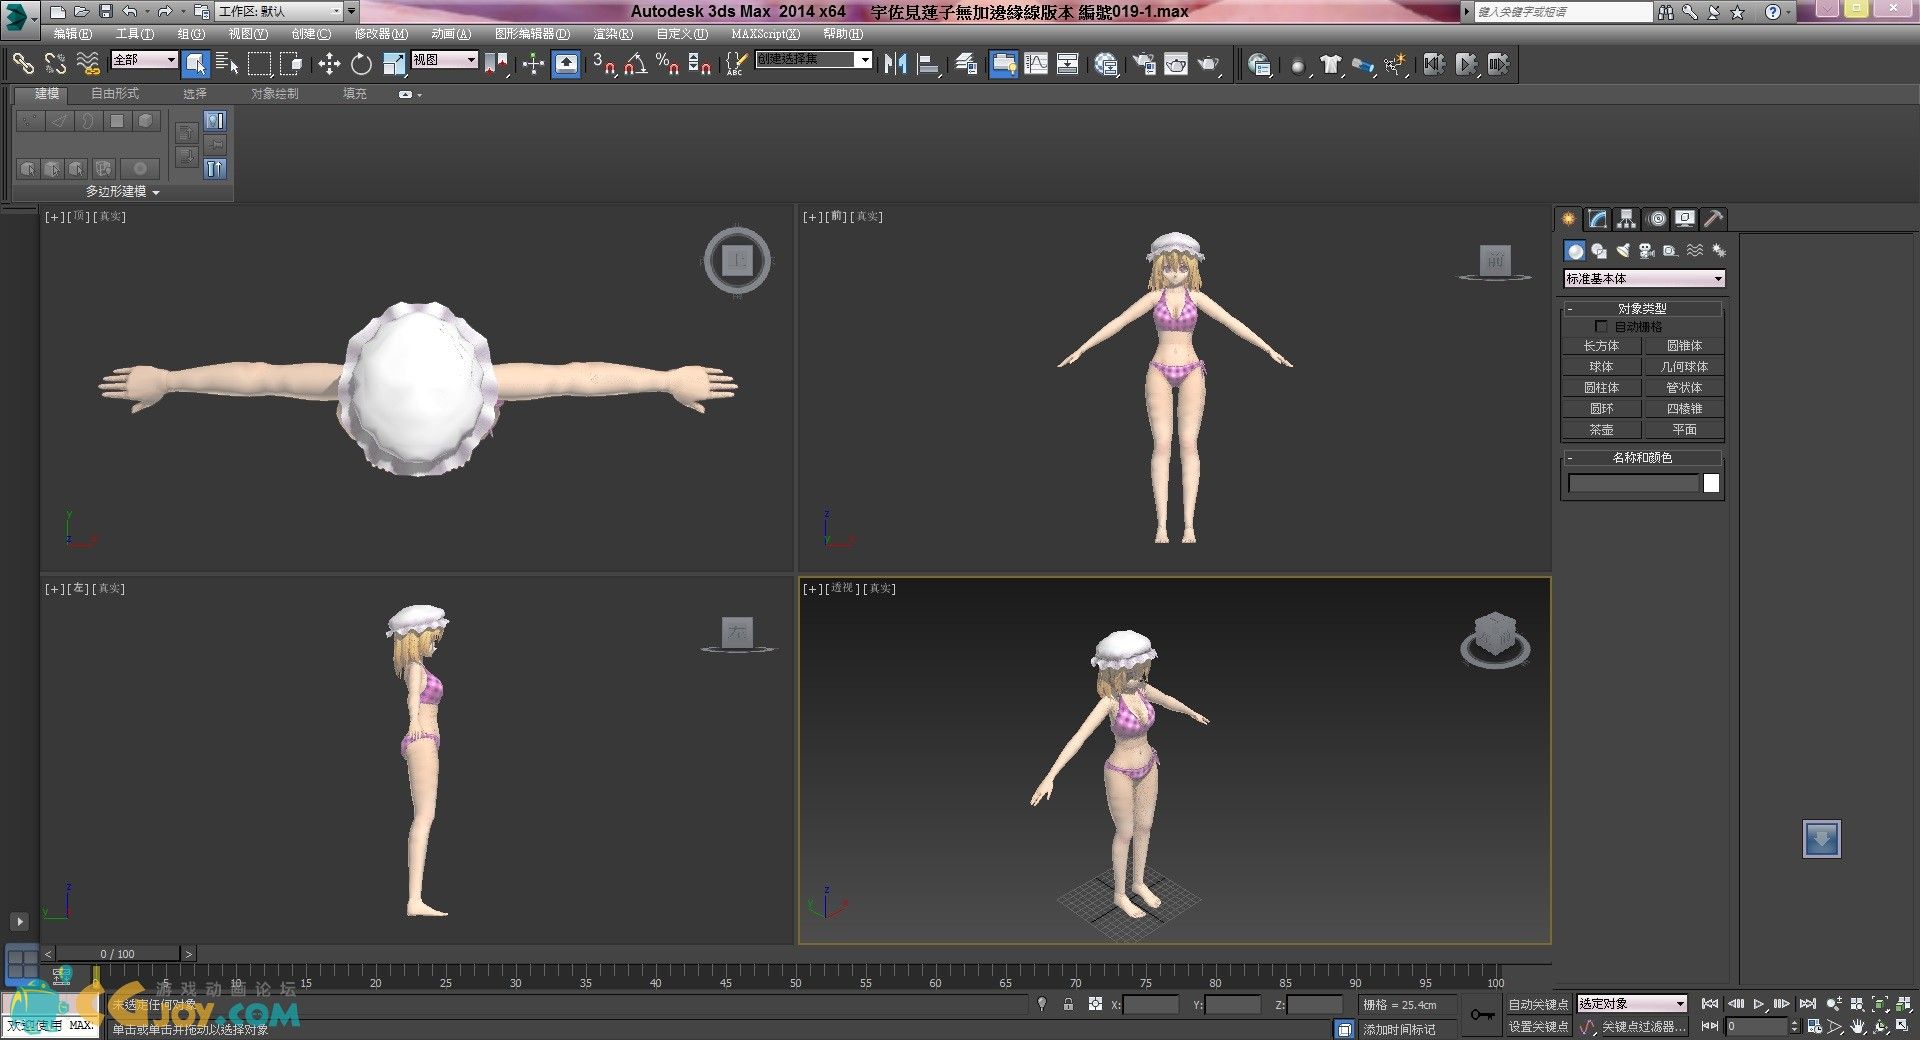Click the 平面 plane button

pyautogui.click(x=1684, y=430)
